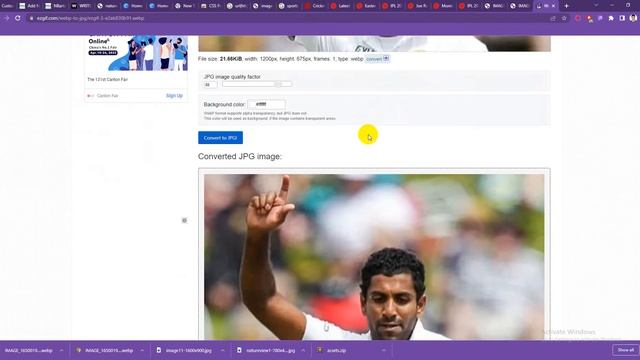Click the 'Converted JPG image:' heading
Viewport: 640px width, 360px height.
click(x=240, y=156)
